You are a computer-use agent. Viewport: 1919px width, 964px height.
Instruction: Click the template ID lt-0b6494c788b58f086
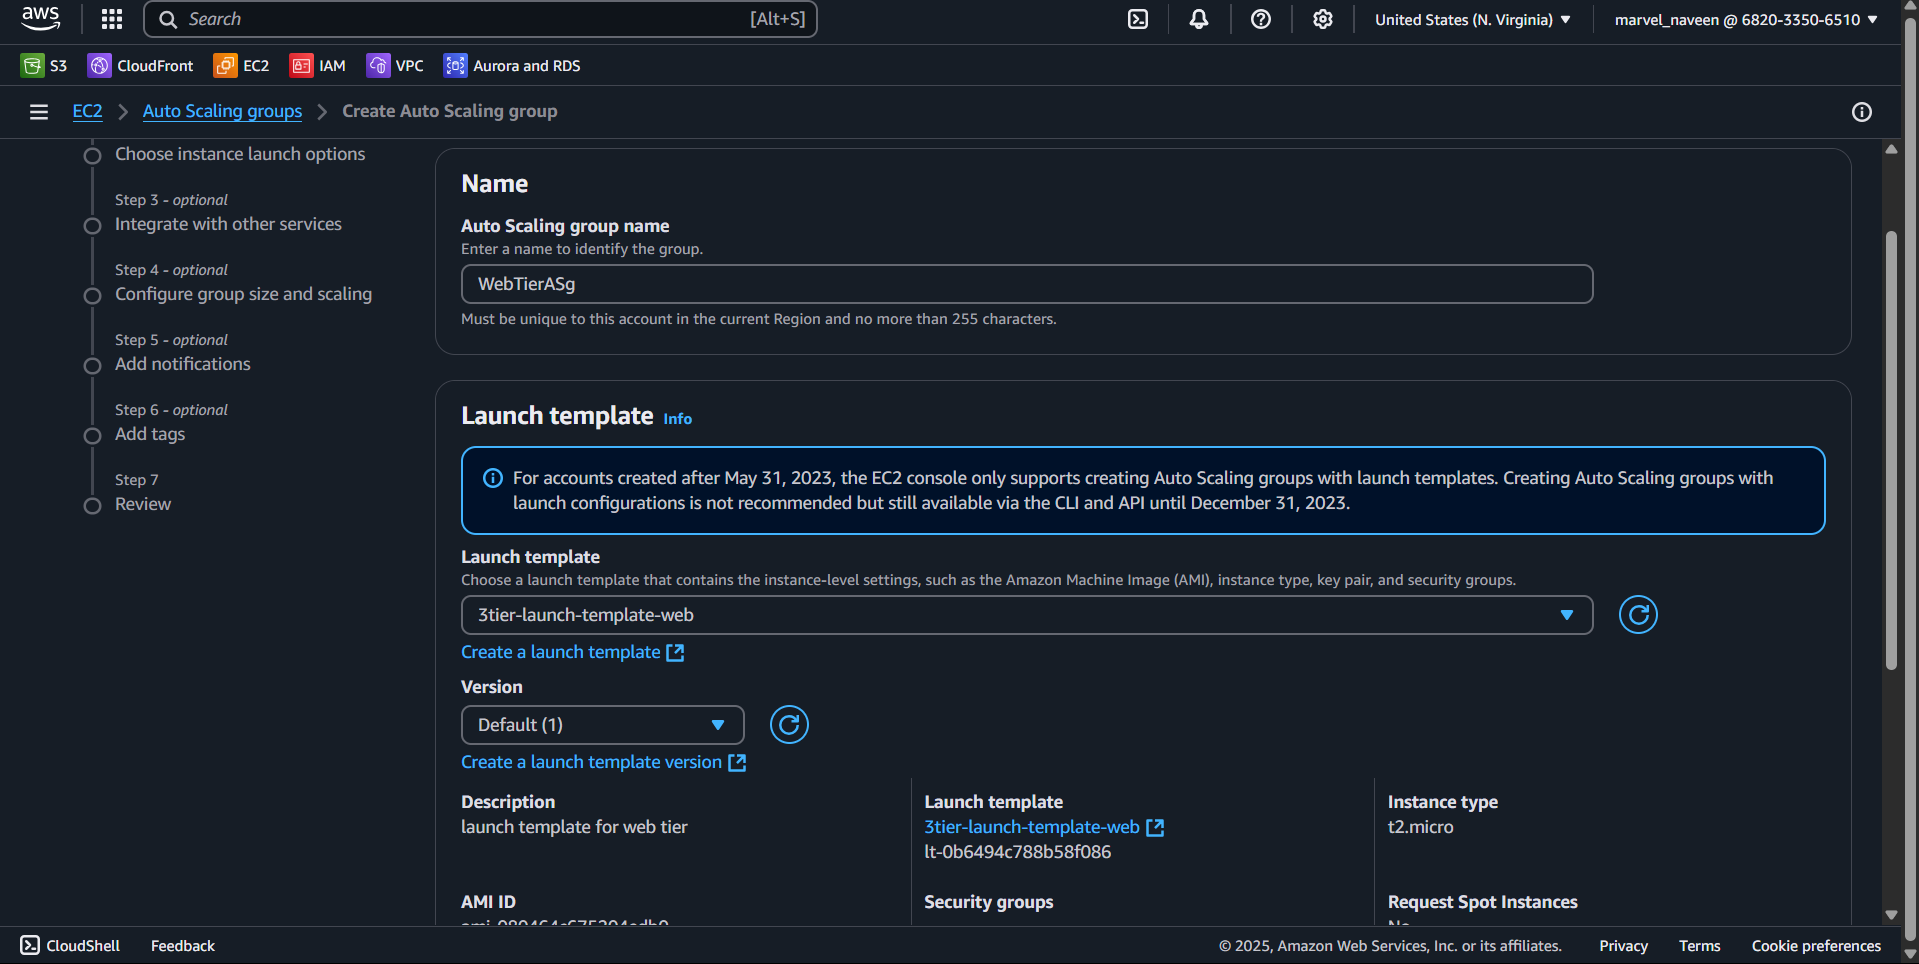tap(1017, 852)
